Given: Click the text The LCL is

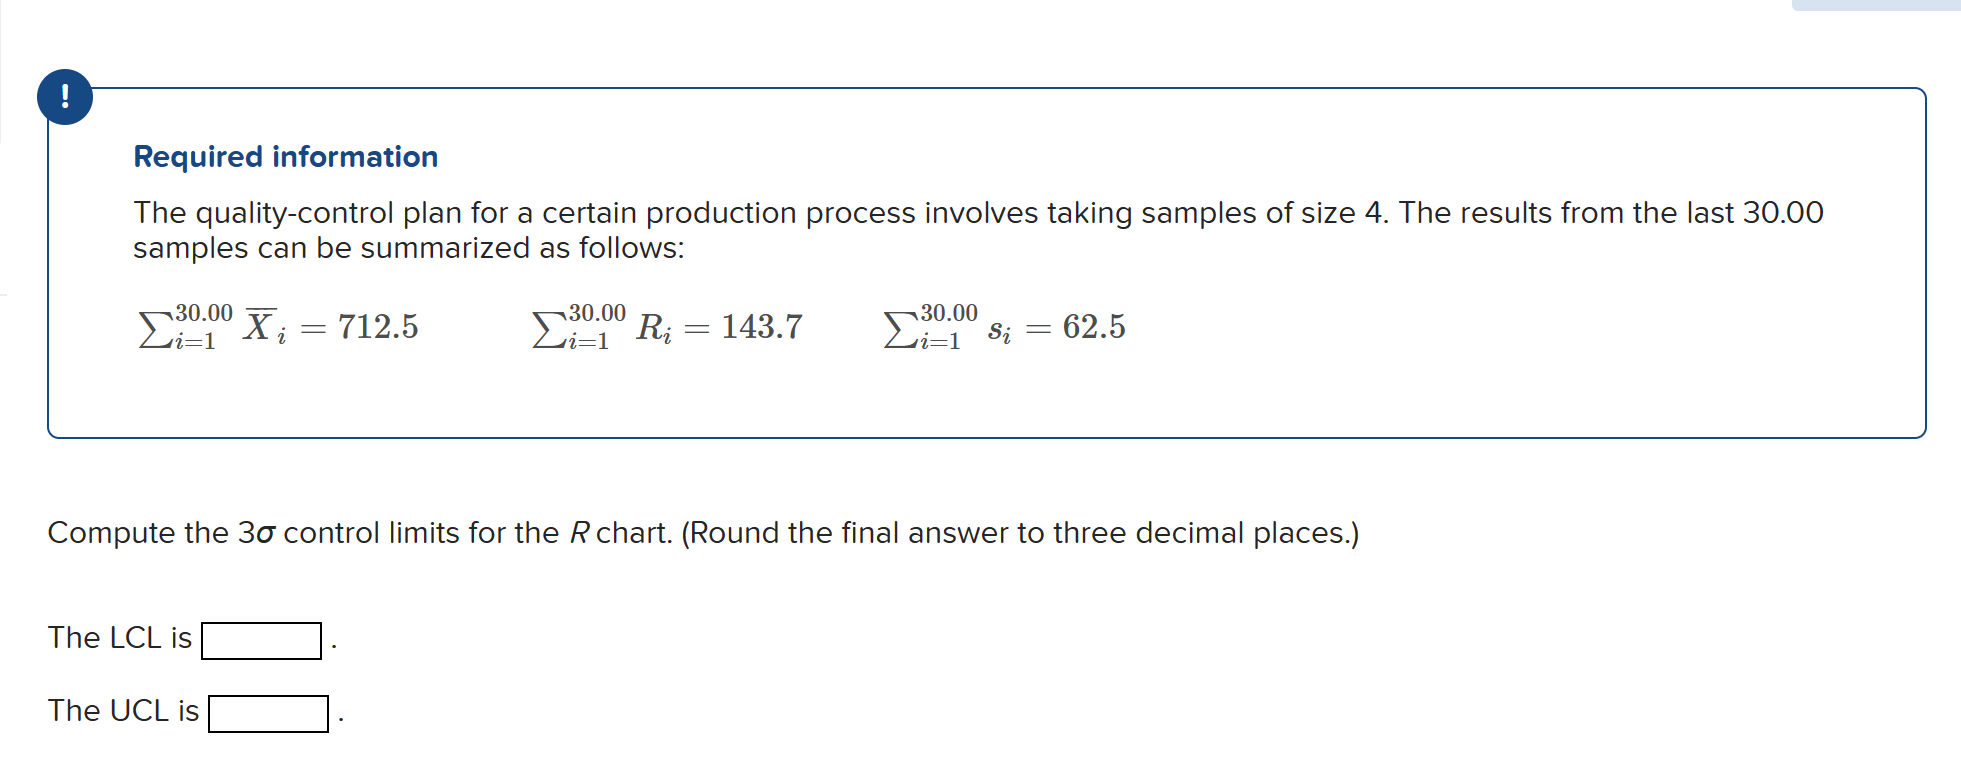Looking at the screenshot, I should pos(118,637).
